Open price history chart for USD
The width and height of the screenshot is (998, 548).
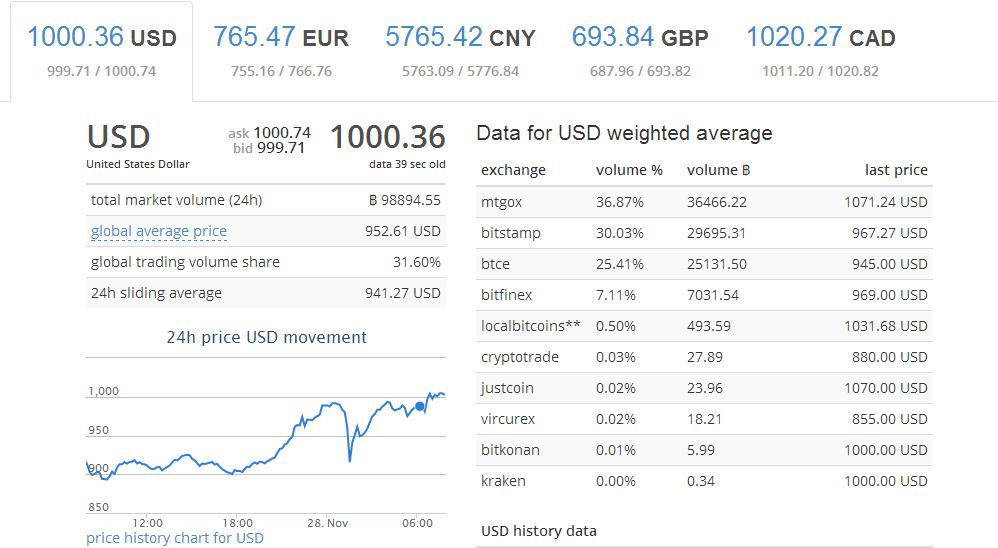click(x=174, y=538)
